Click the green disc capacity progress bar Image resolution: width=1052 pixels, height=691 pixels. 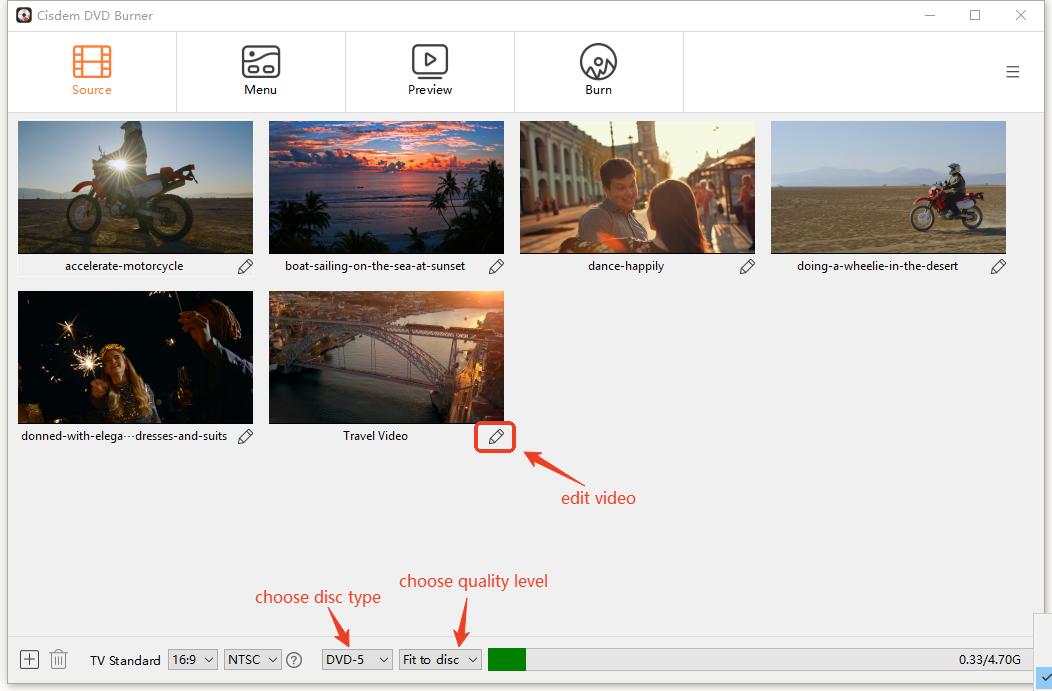(506, 659)
